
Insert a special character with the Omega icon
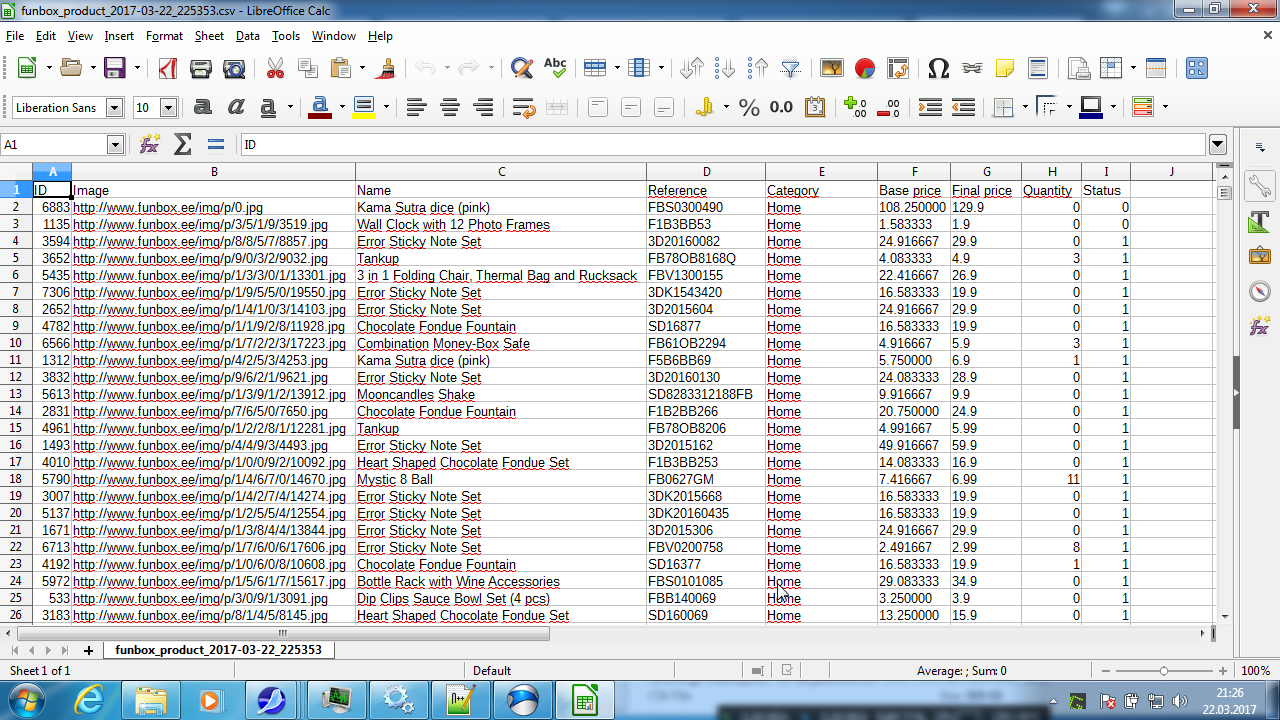[x=938, y=68]
